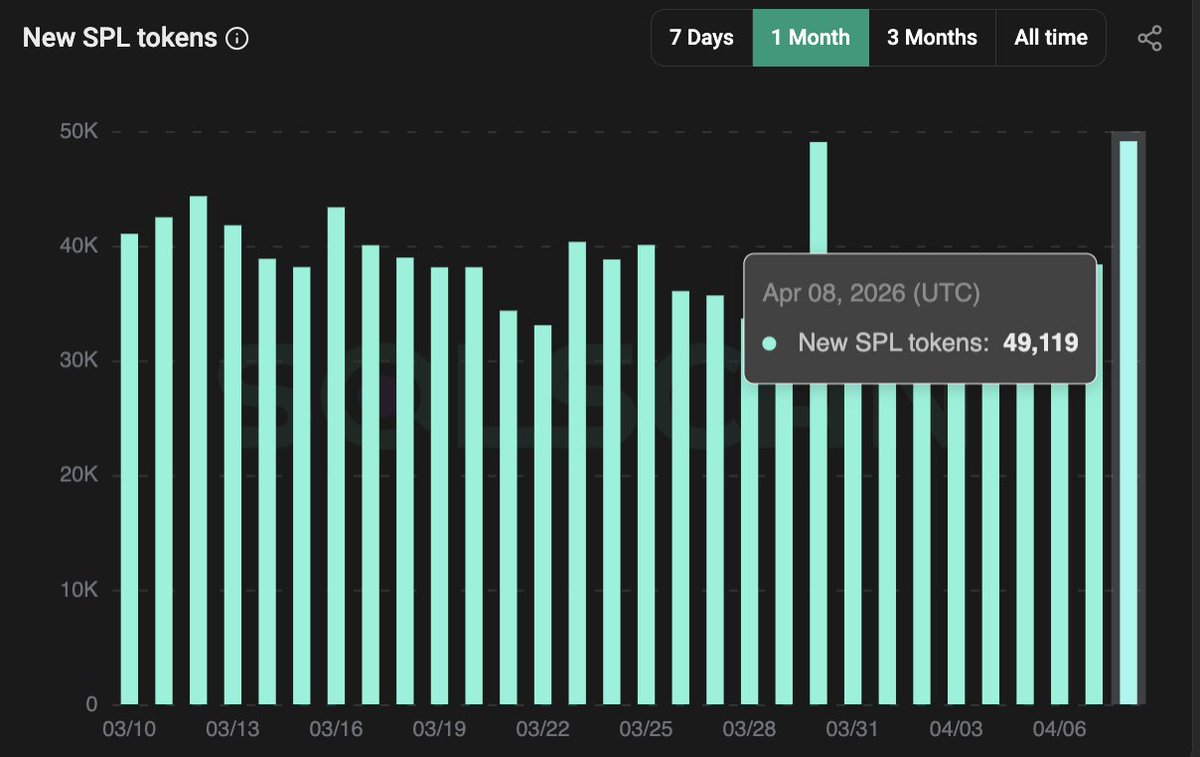Image resolution: width=1200 pixels, height=757 pixels.
Task: Click the teal legend dot in tooltip
Action: pyautogui.click(x=769, y=343)
